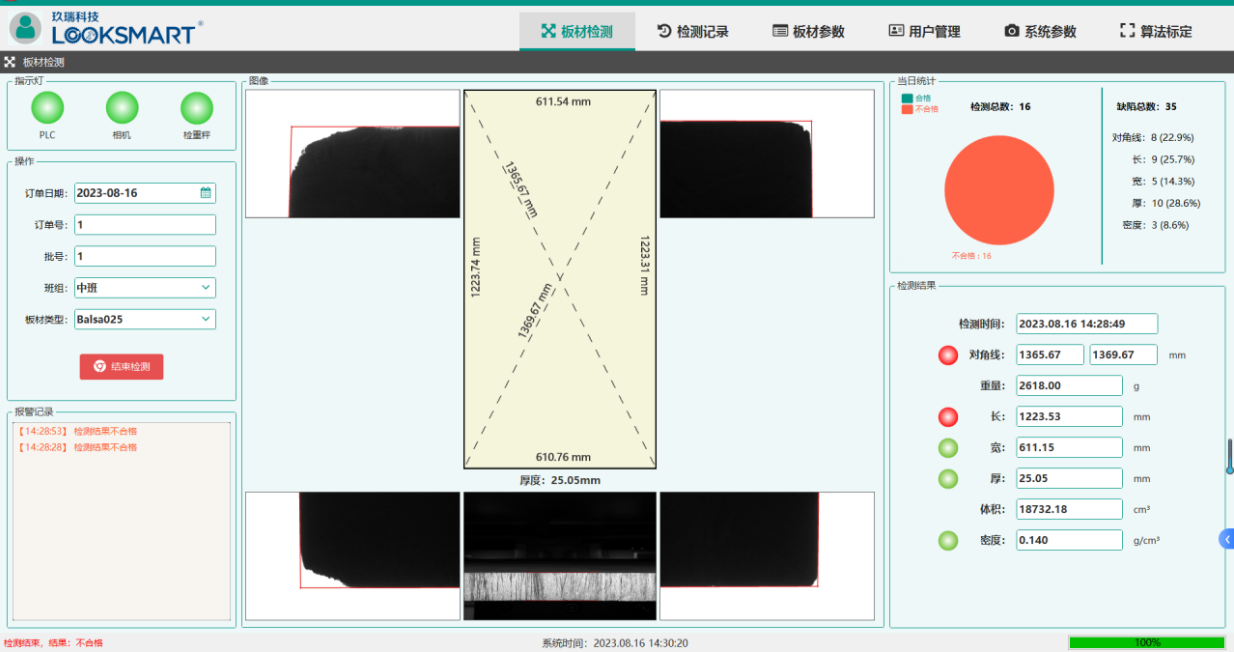
Task: Click the 相机 camera indicator light
Action: pos(122,107)
